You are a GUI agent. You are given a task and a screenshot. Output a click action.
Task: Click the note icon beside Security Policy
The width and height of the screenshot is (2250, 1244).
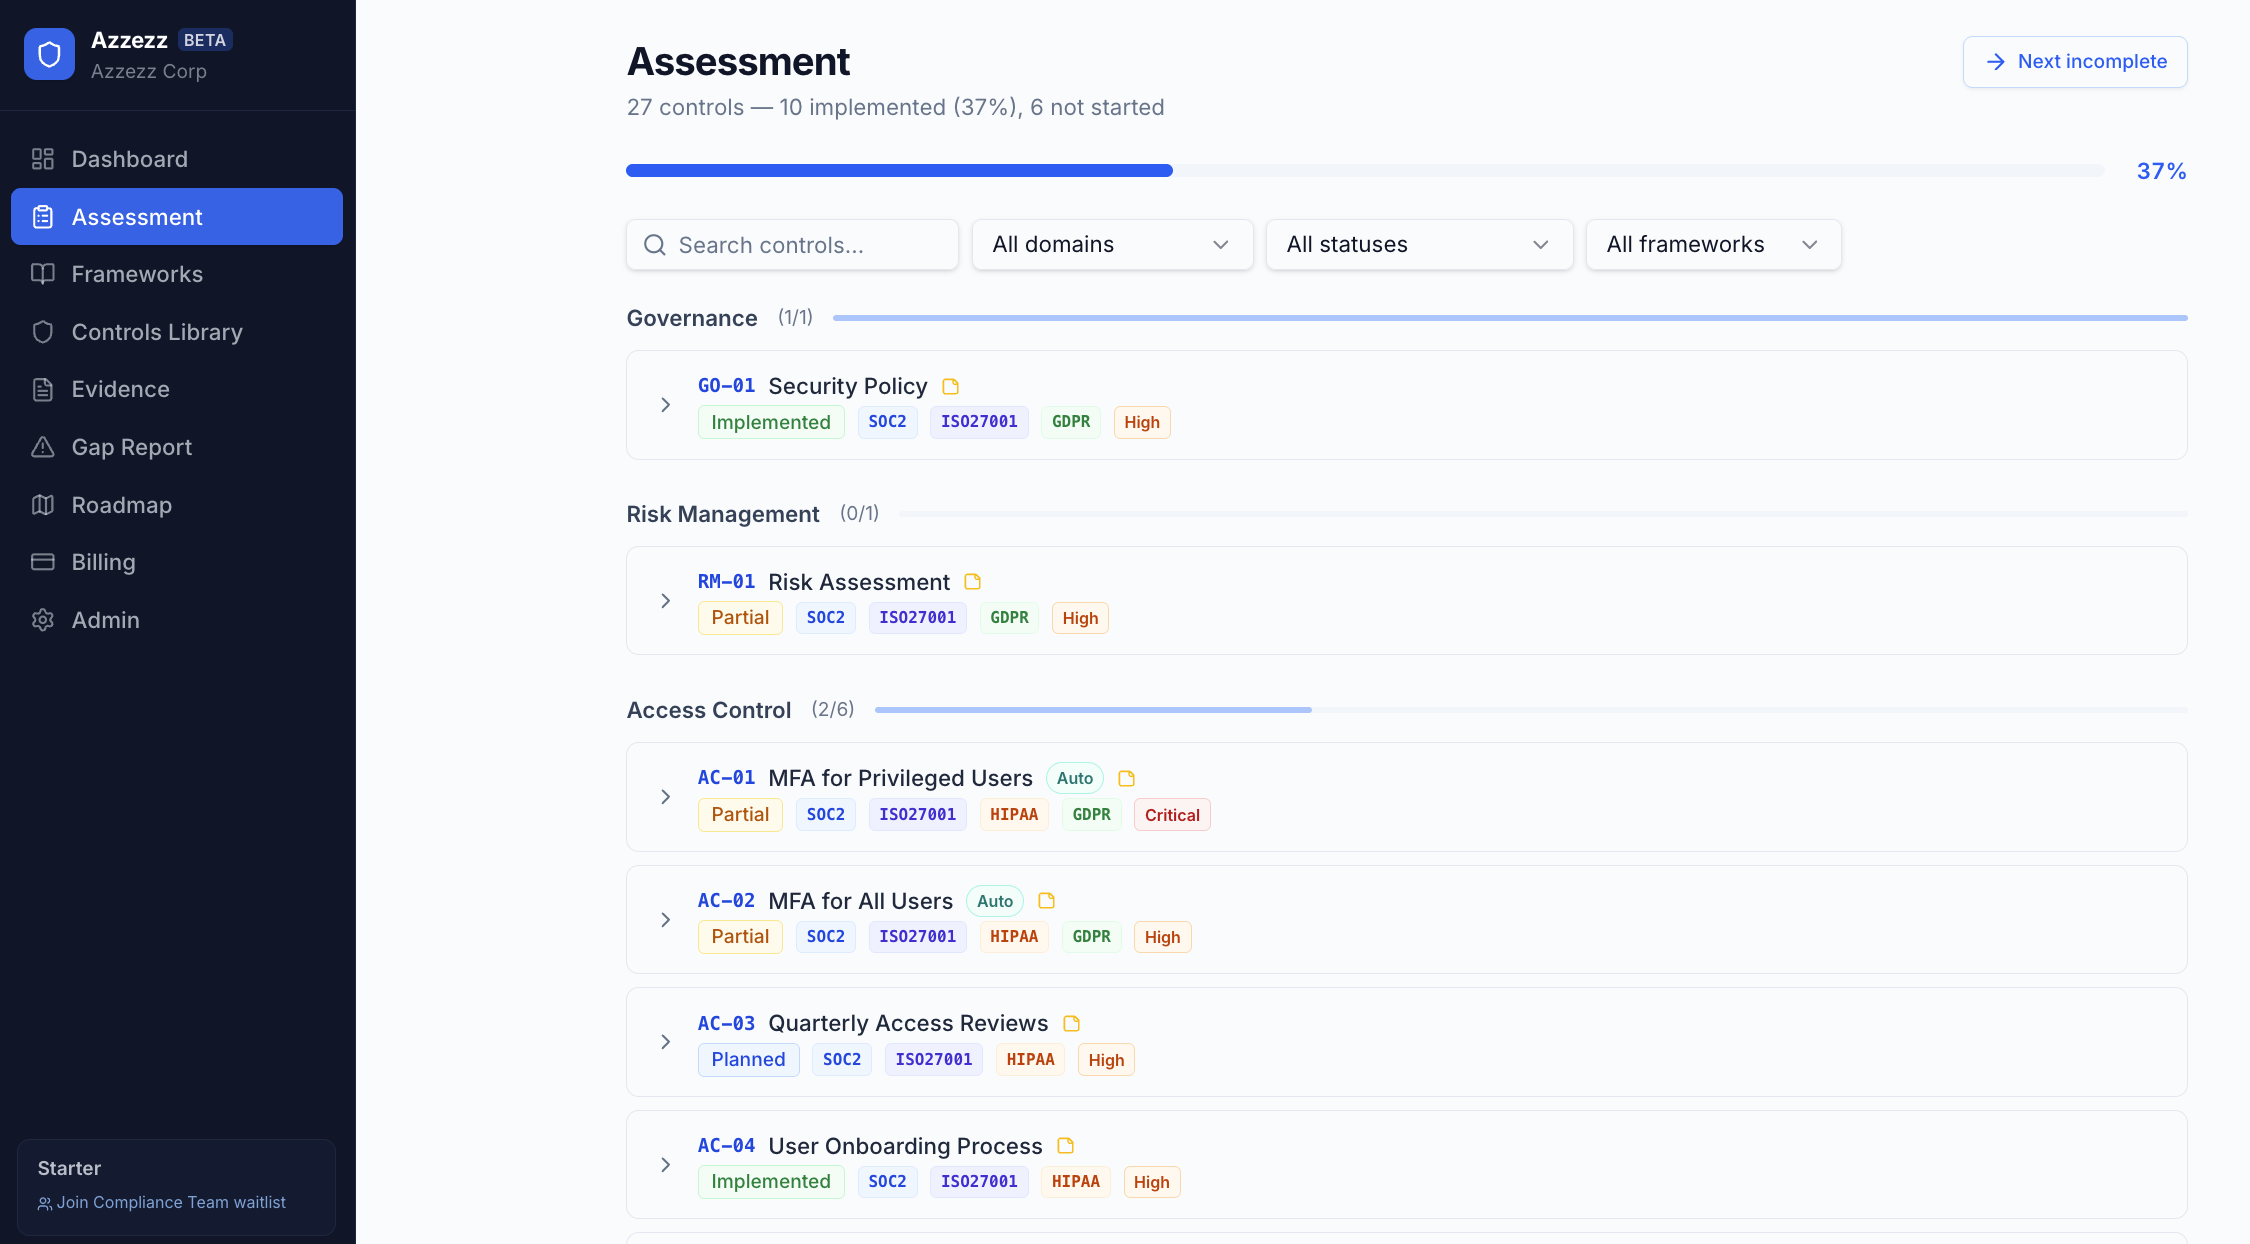coord(951,386)
